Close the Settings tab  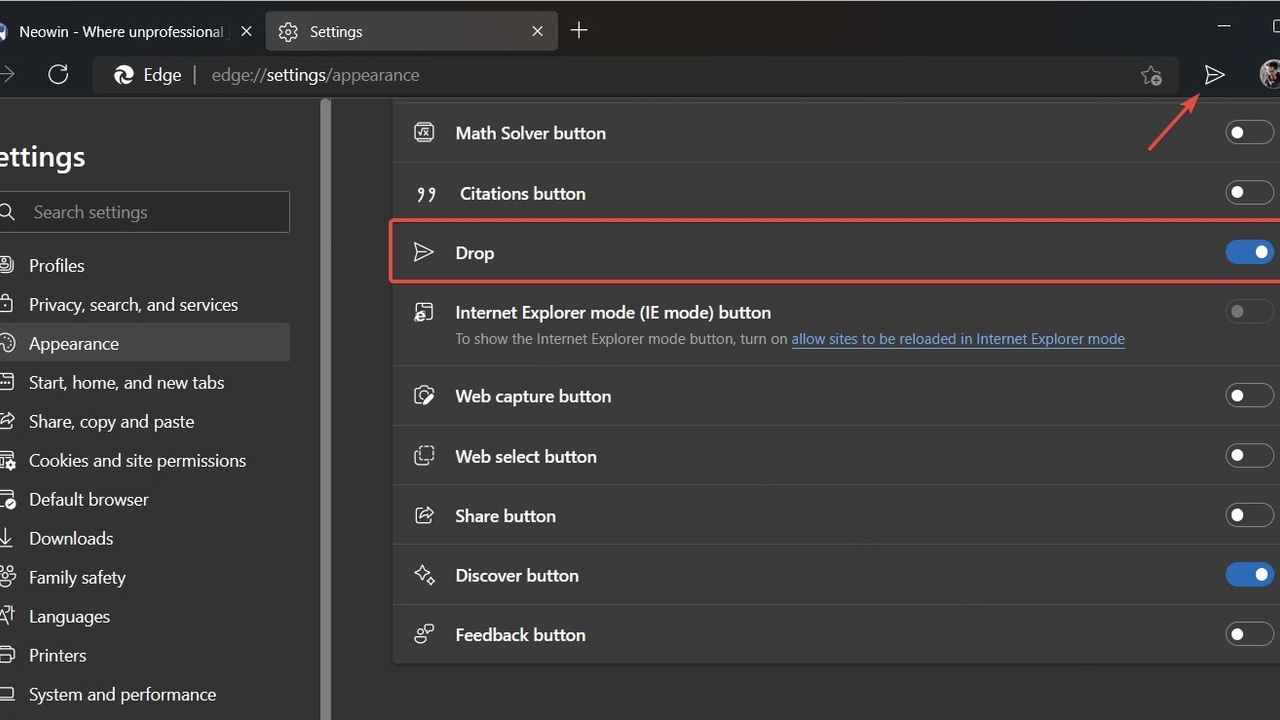tap(537, 32)
